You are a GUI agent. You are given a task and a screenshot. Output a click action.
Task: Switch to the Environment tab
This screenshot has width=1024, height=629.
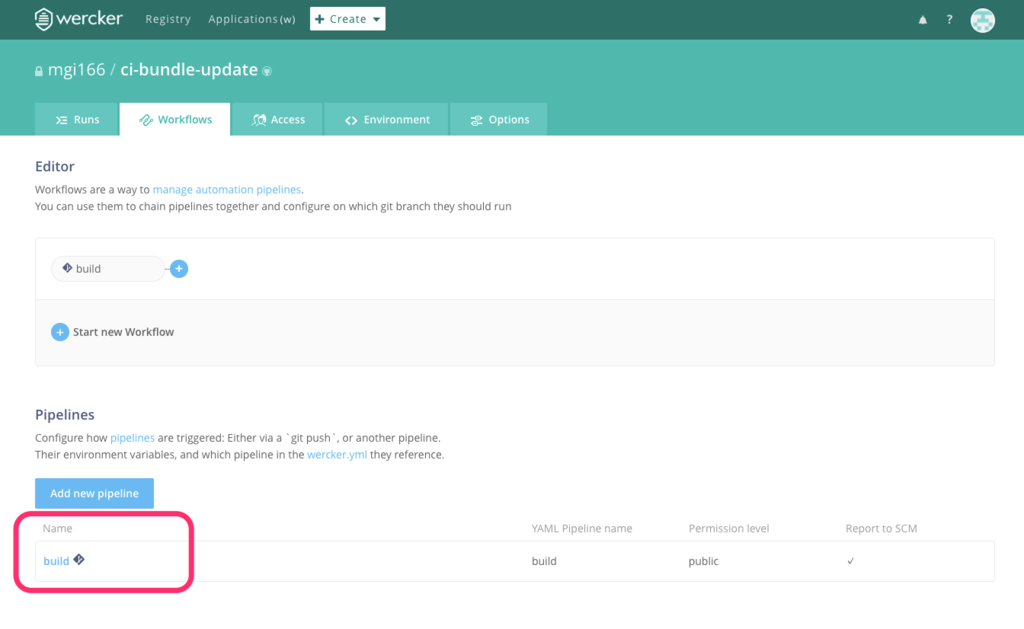coord(387,120)
